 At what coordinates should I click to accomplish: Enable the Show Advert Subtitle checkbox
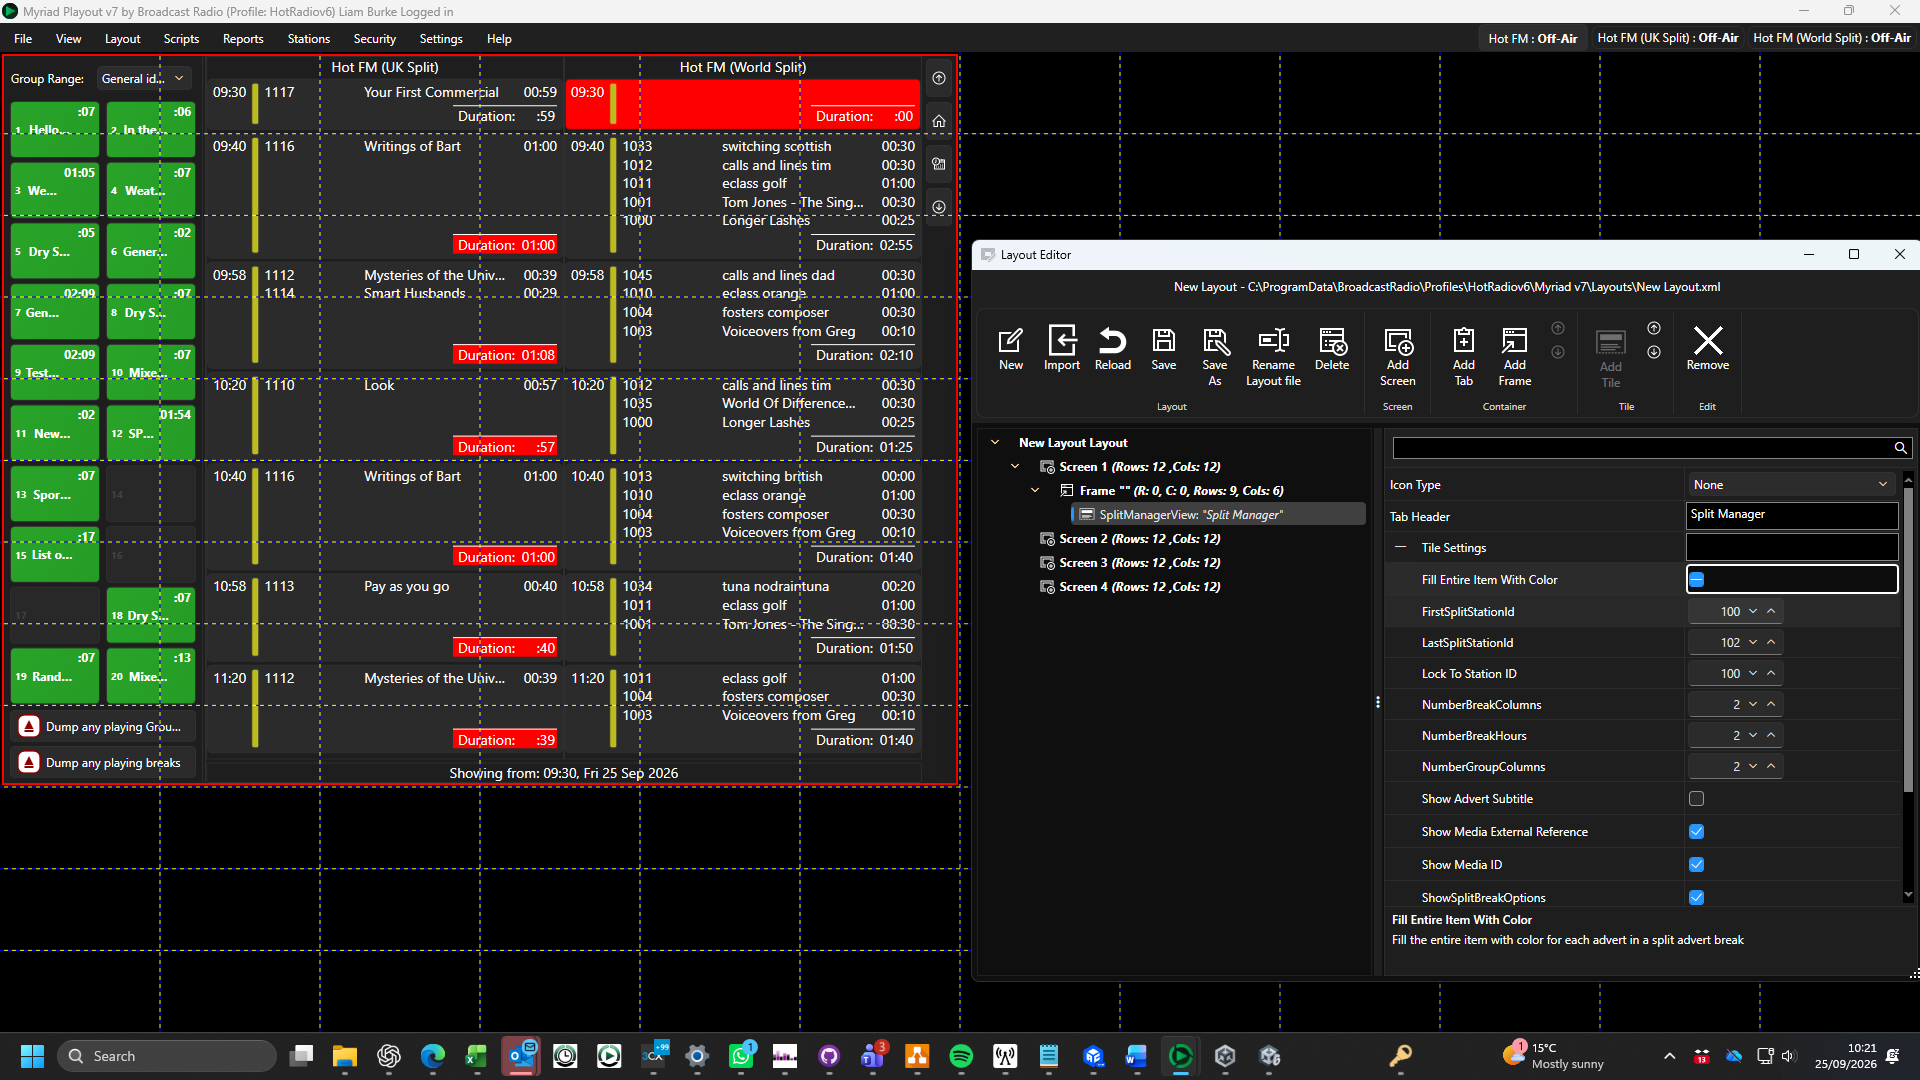click(1696, 799)
